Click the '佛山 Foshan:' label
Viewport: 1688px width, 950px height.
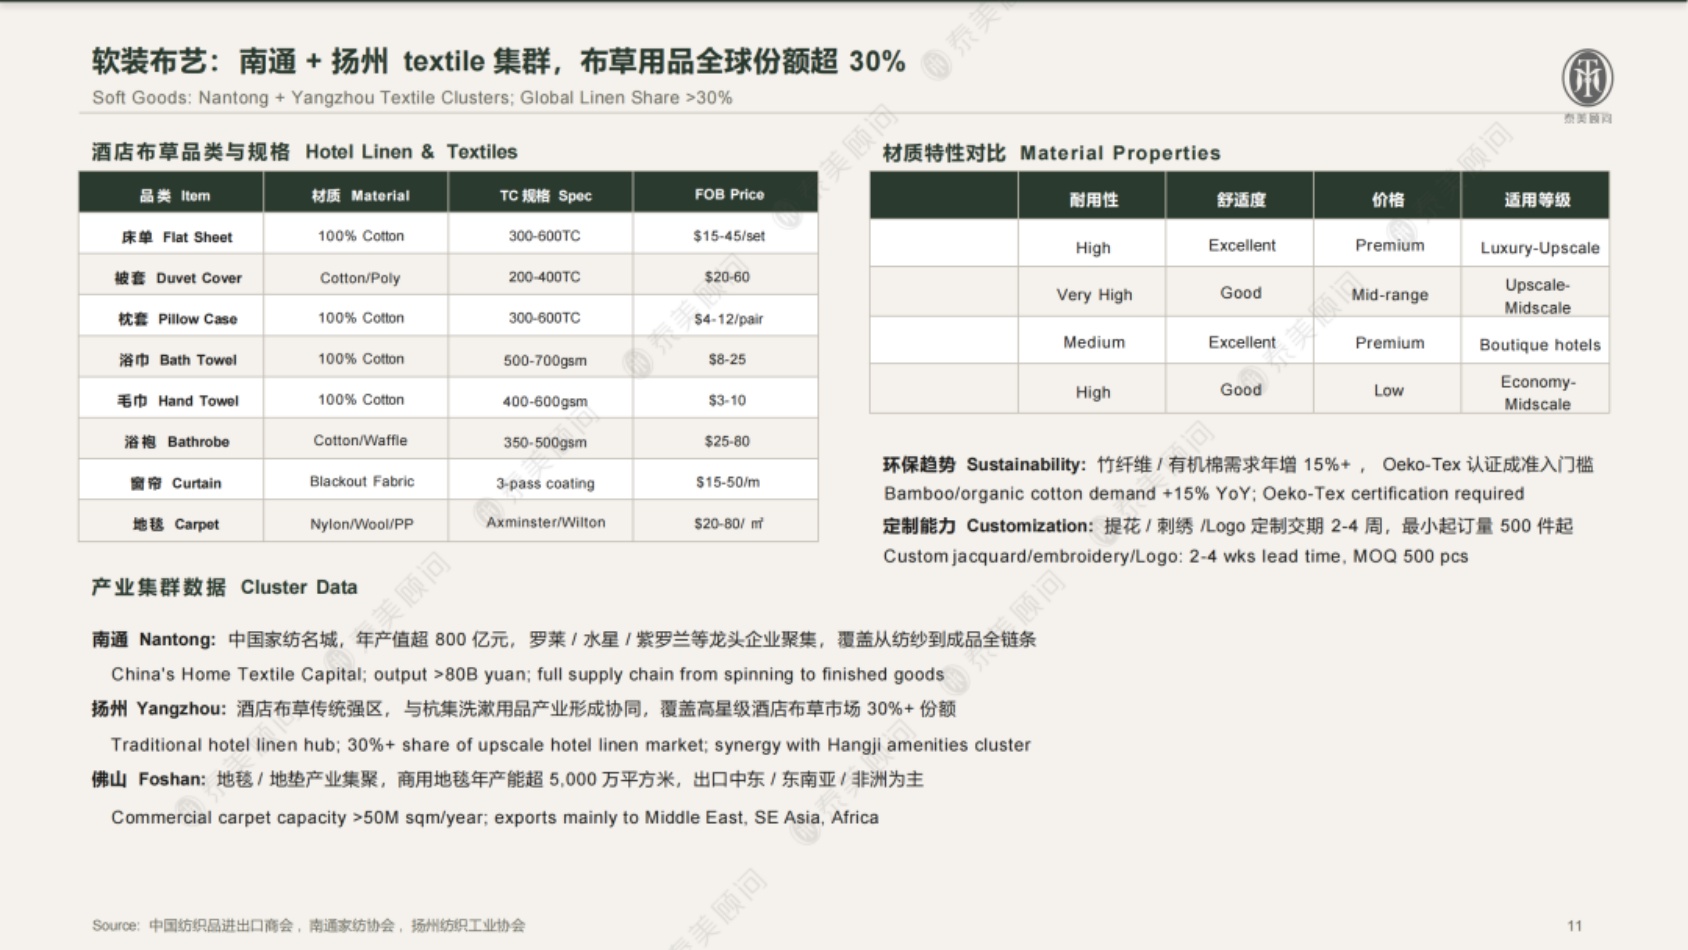tap(148, 779)
